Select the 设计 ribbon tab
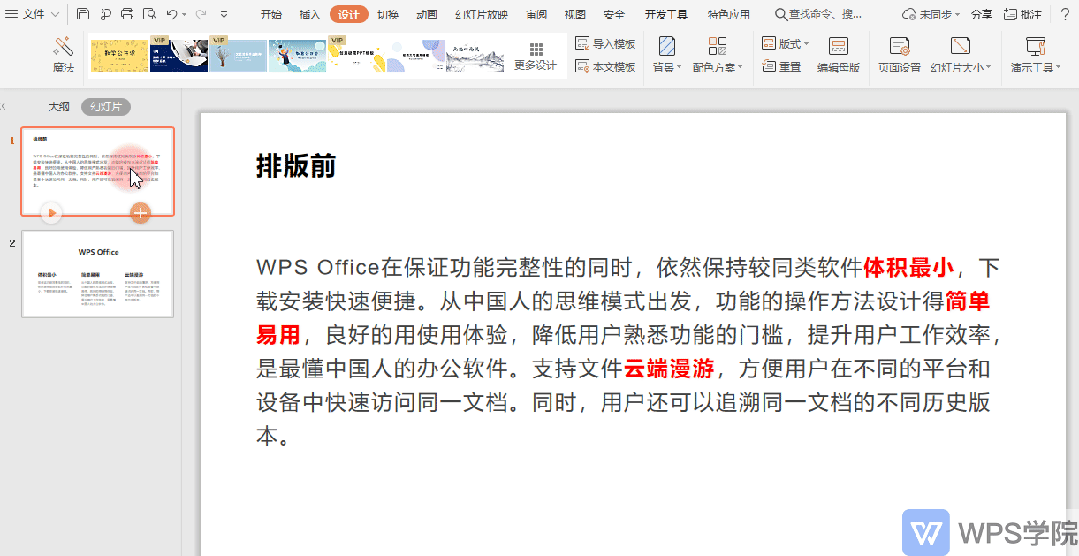The width and height of the screenshot is (1079, 556). pos(349,14)
